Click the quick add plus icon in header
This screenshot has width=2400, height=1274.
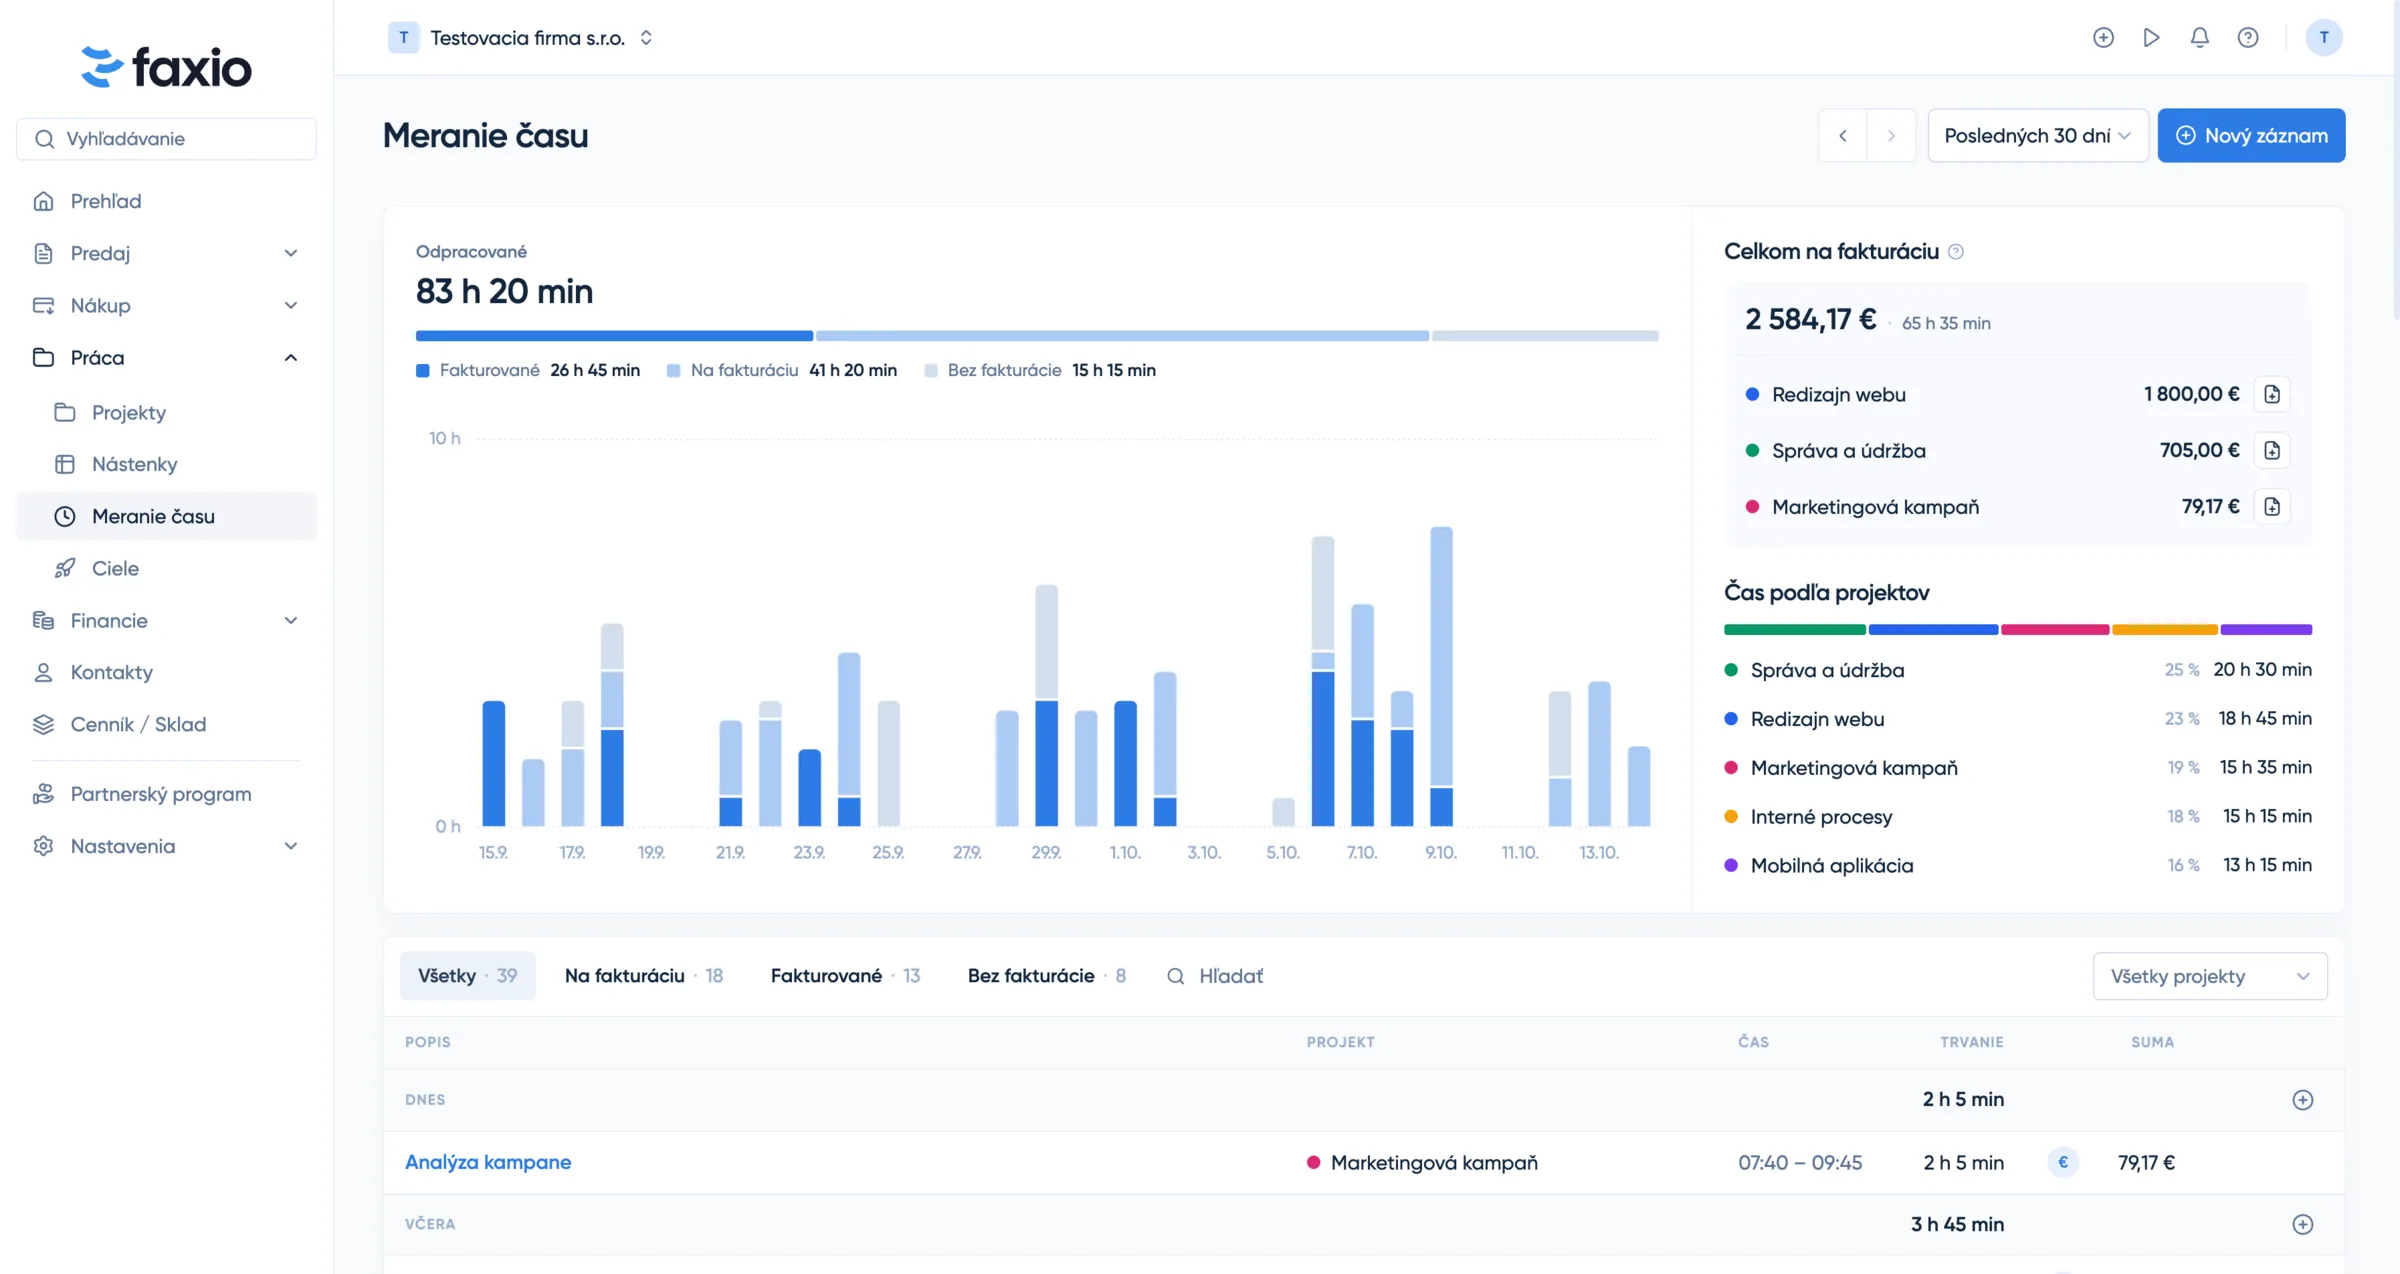(2103, 38)
